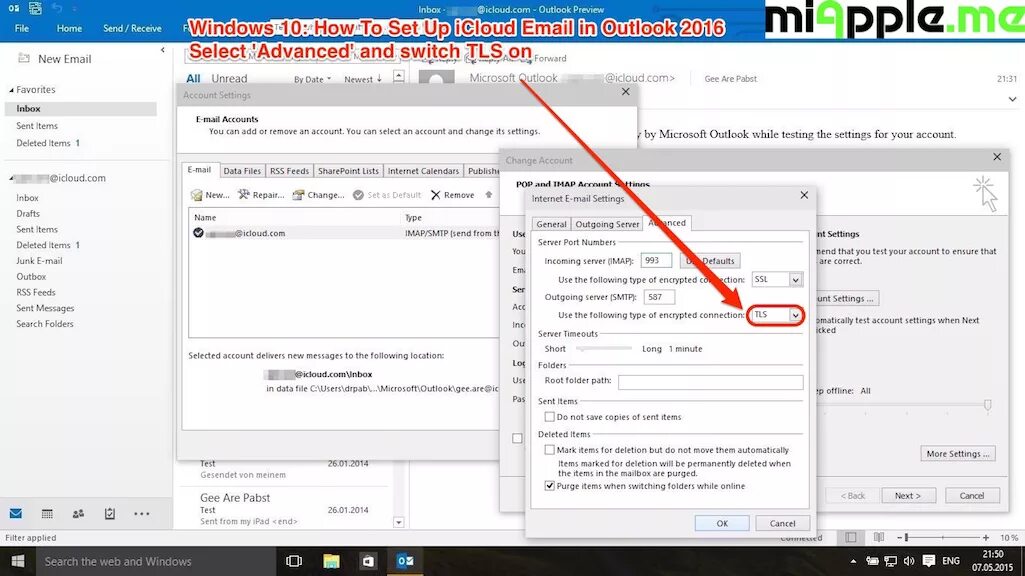Click More Settings button
This screenshot has width=1025, height=576.
(x=958, y=453)
